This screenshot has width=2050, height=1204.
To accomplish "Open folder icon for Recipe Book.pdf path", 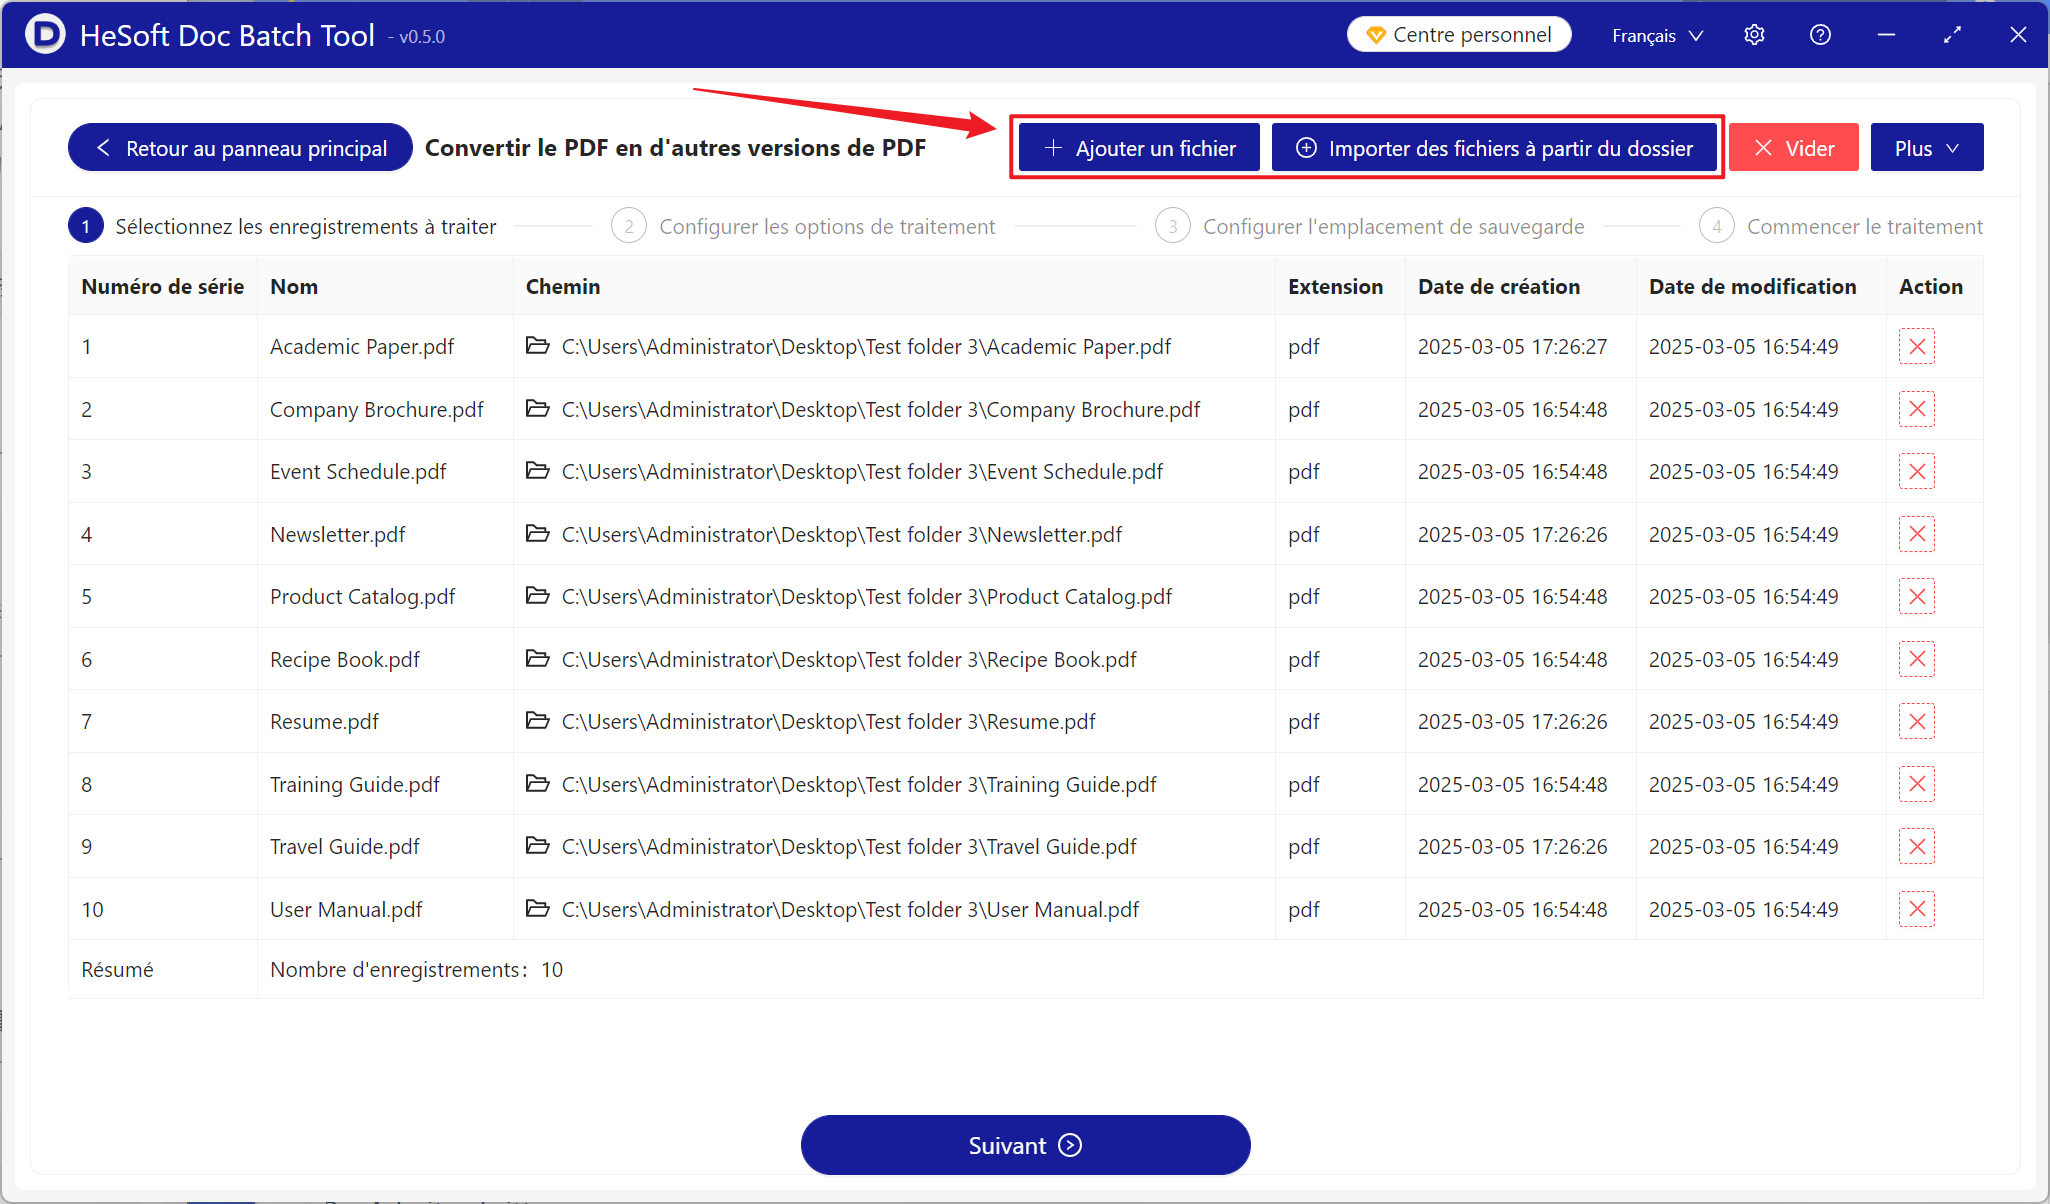I will pyautogui.click(x=538, y=658).
